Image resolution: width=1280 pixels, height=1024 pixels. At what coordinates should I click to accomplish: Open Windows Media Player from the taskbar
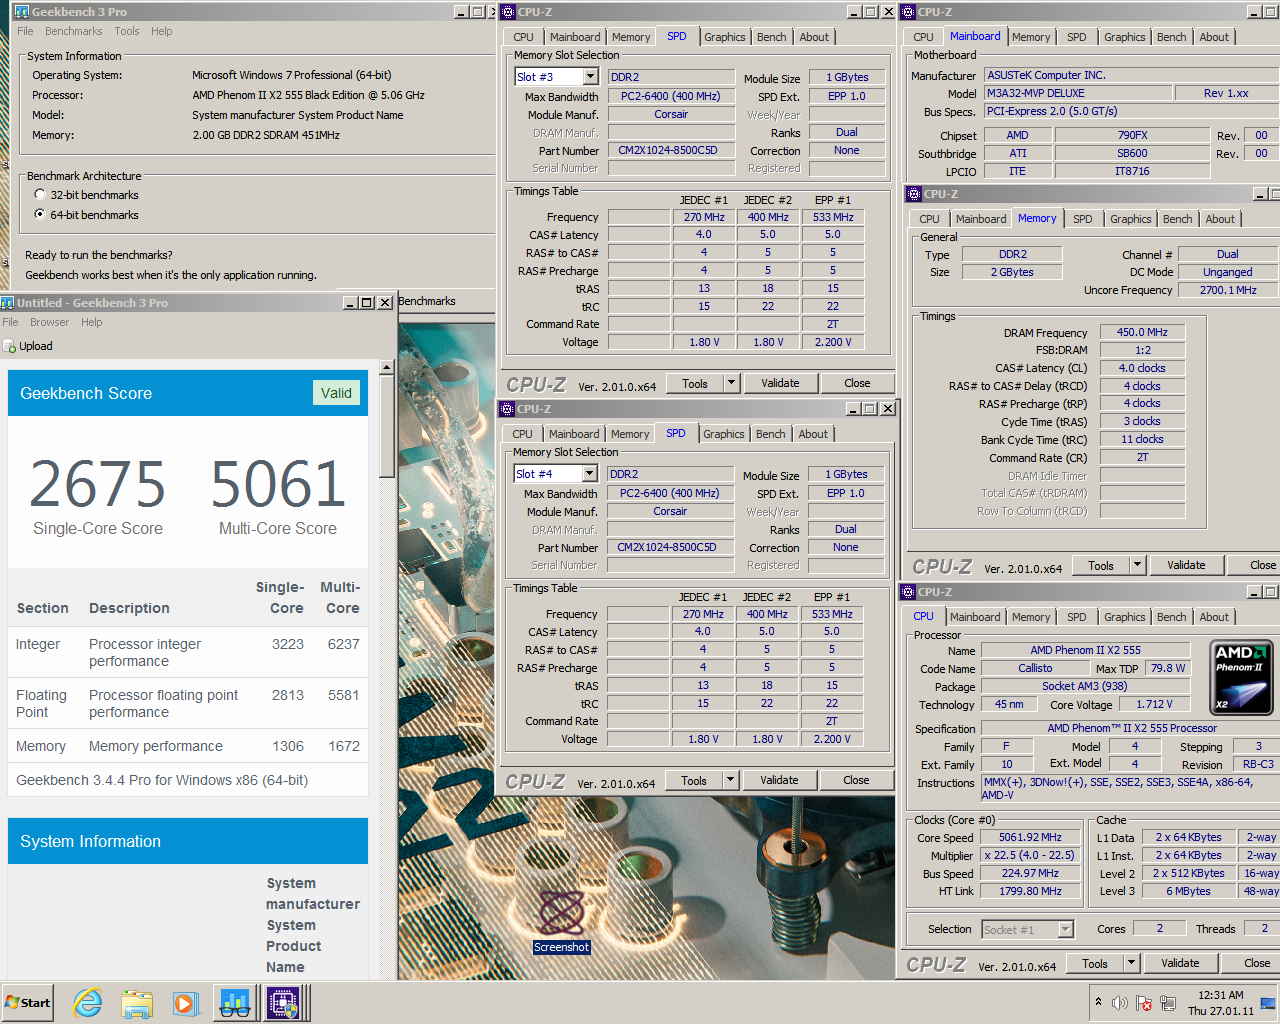click(x=185, y=1003)
